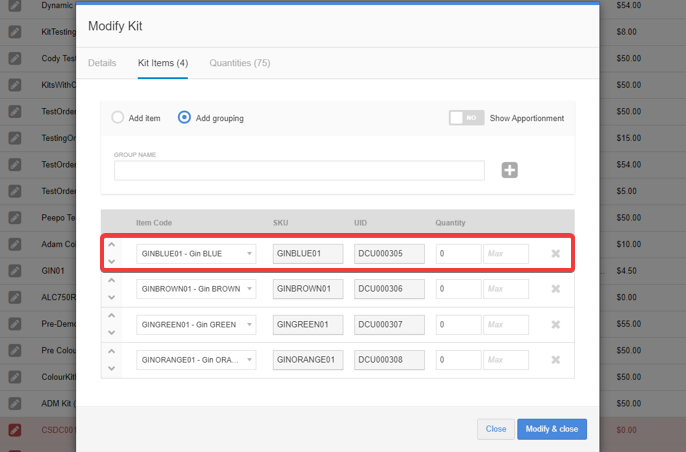Open the GINBLUE01 - Gin BLUE dropdown

tap(196, 254)
